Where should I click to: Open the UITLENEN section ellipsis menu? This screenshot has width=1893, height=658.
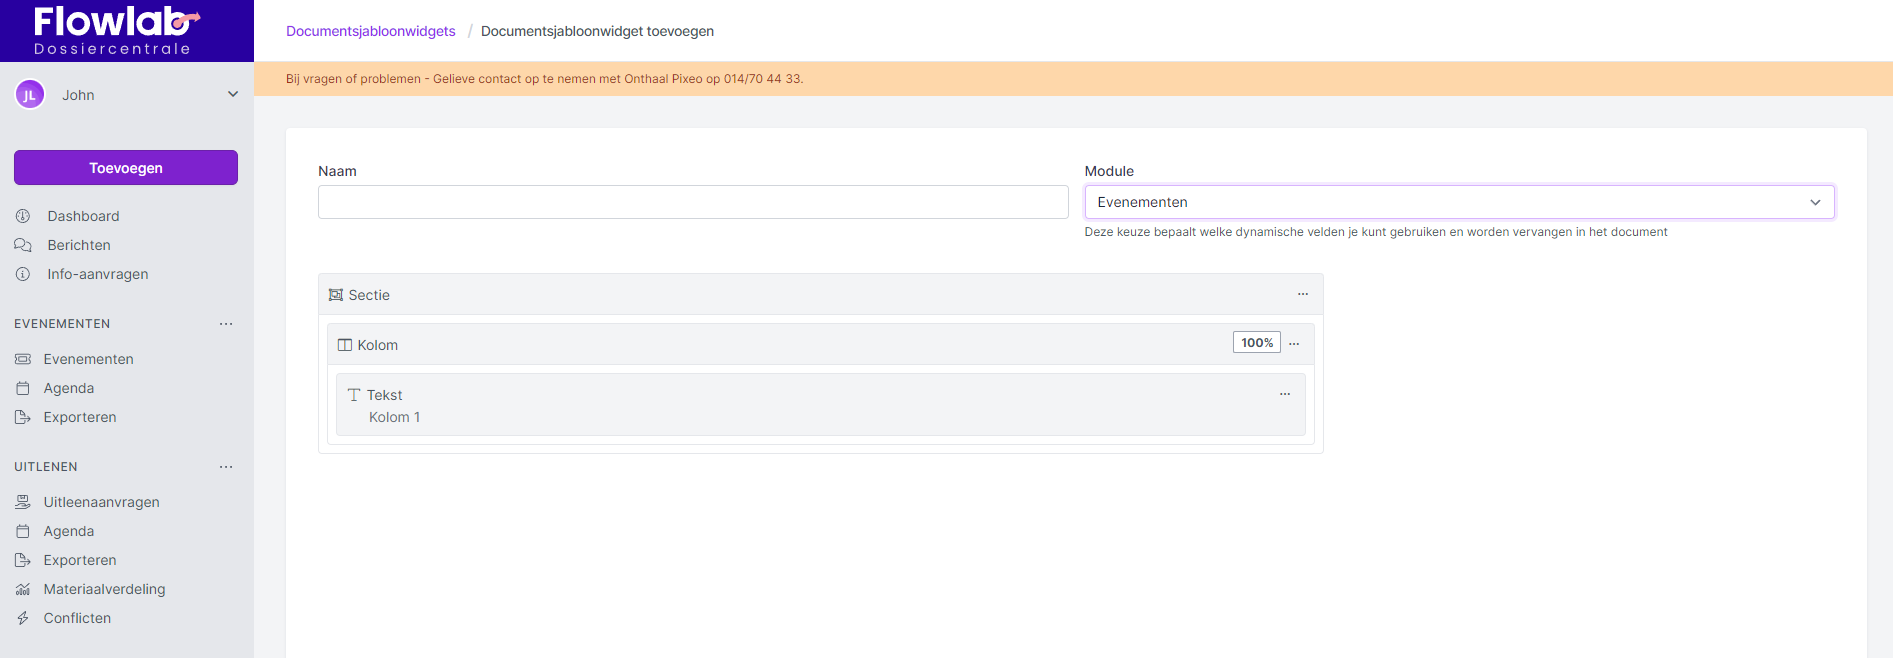[x=226, y=467]
